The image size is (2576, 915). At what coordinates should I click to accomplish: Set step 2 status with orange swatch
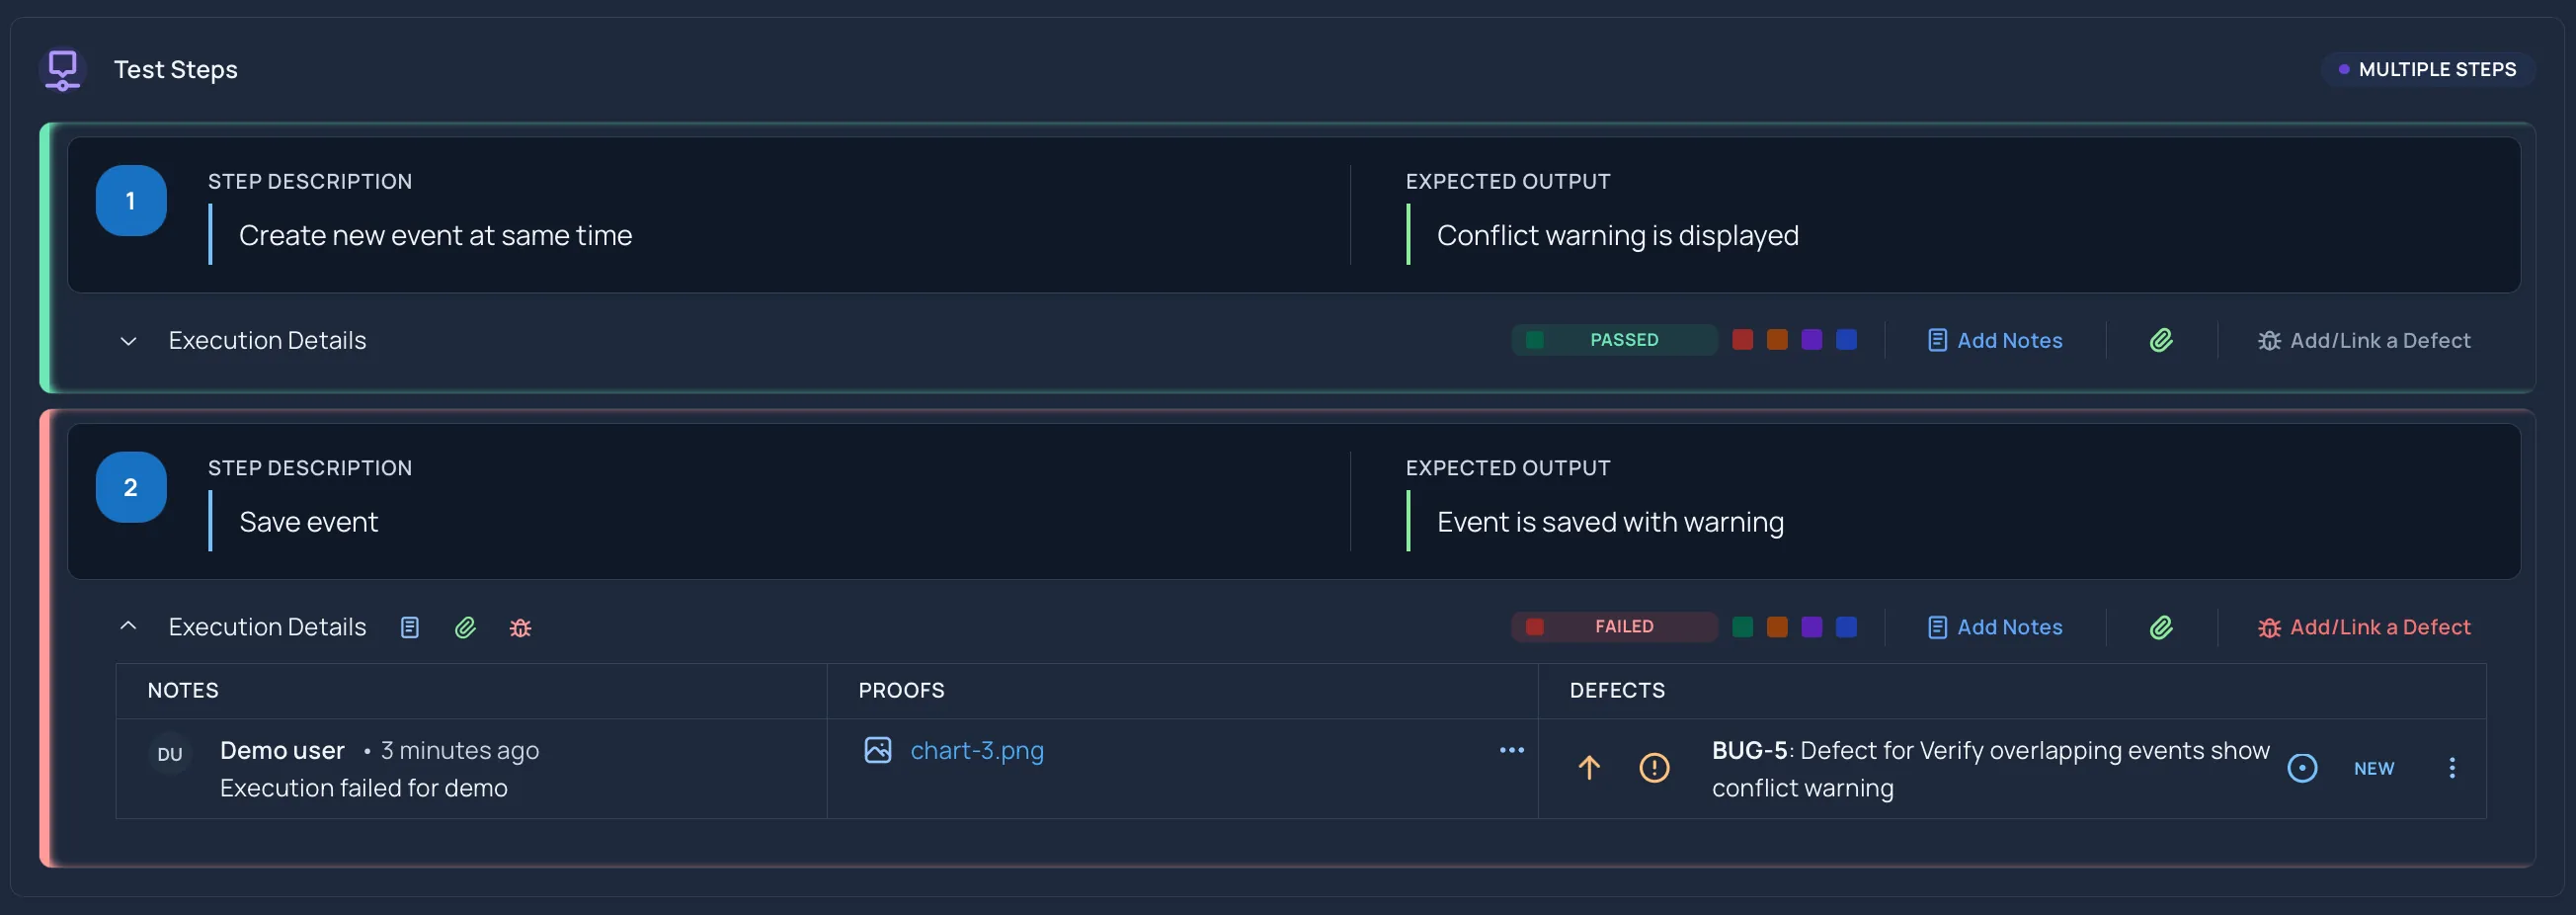(1777, 627)
